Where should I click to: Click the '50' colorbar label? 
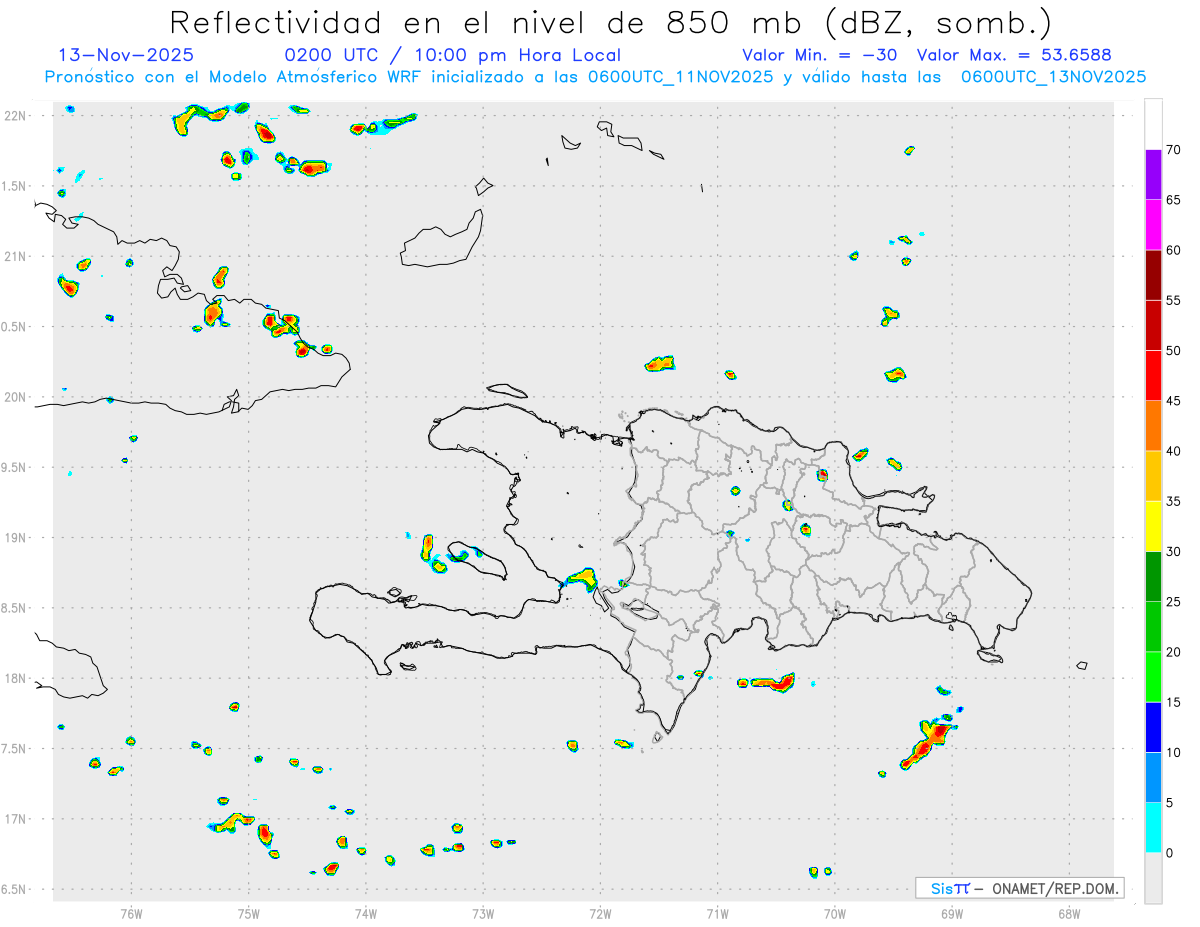pyautogui.click(x=1174, y=351)
